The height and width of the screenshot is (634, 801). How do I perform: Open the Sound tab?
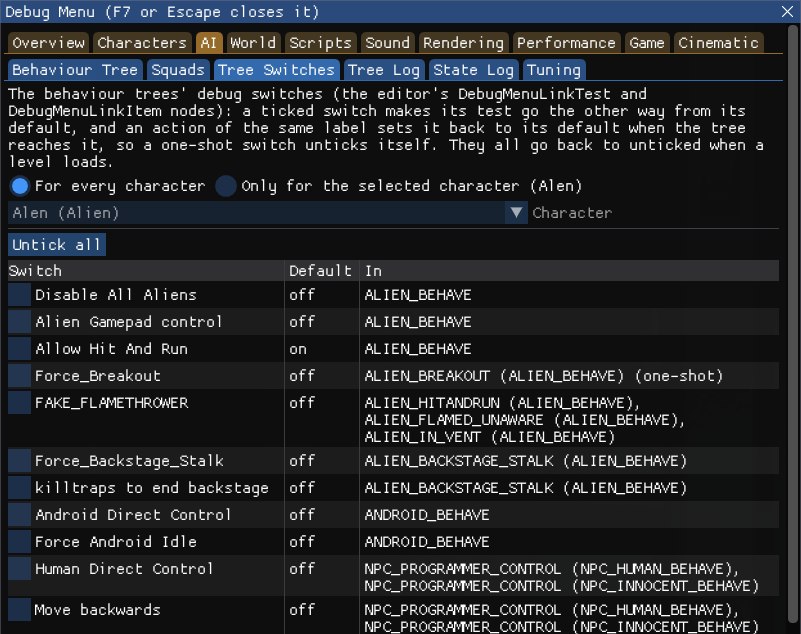point(388,43)
